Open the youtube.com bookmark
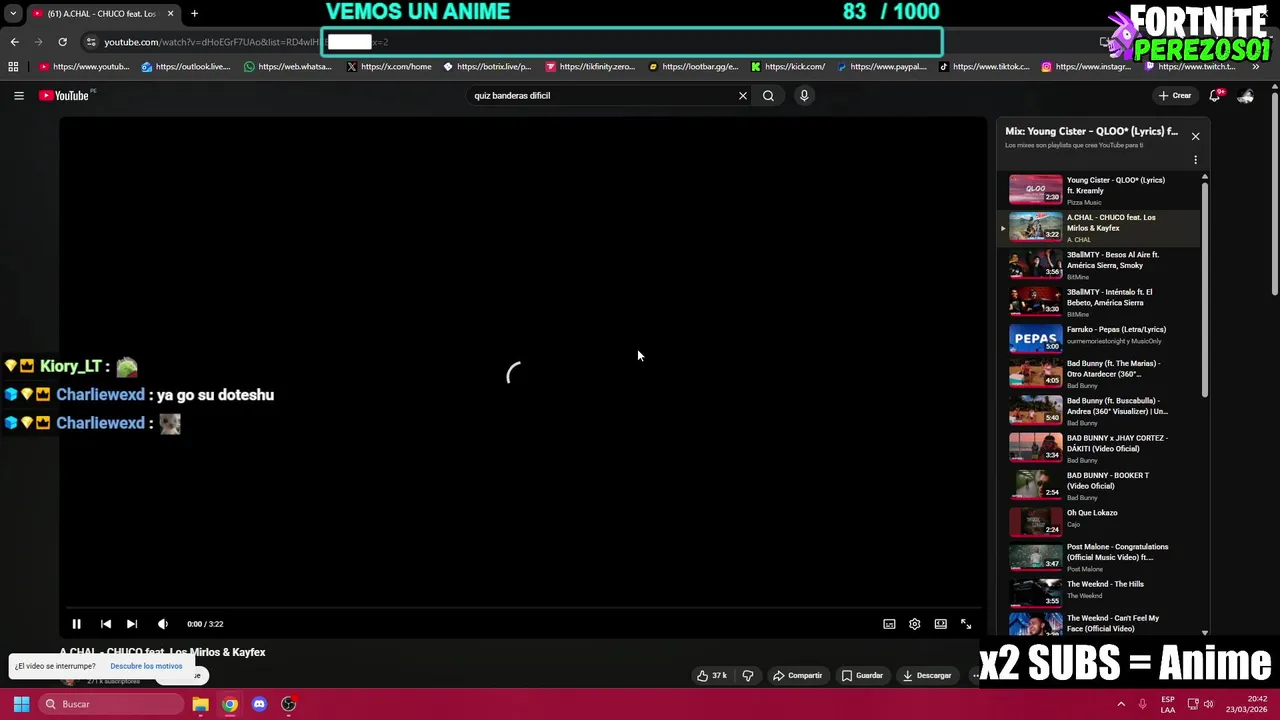 (x=84, y=67)
